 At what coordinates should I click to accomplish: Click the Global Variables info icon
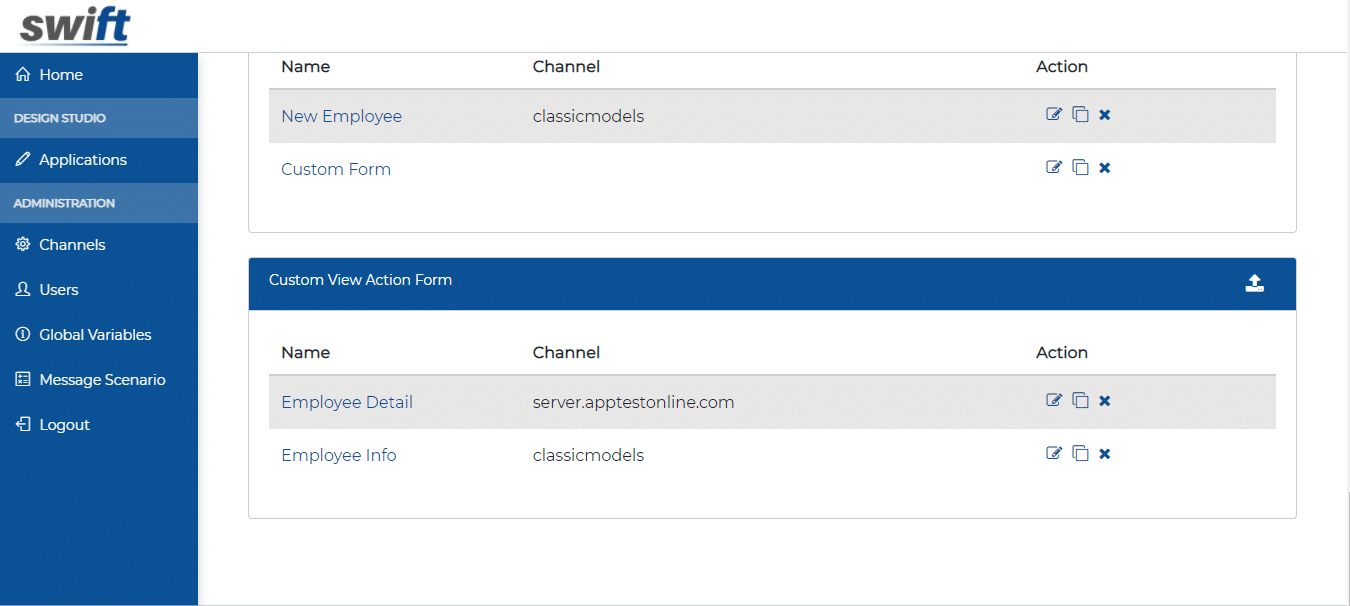click(21, 334)
